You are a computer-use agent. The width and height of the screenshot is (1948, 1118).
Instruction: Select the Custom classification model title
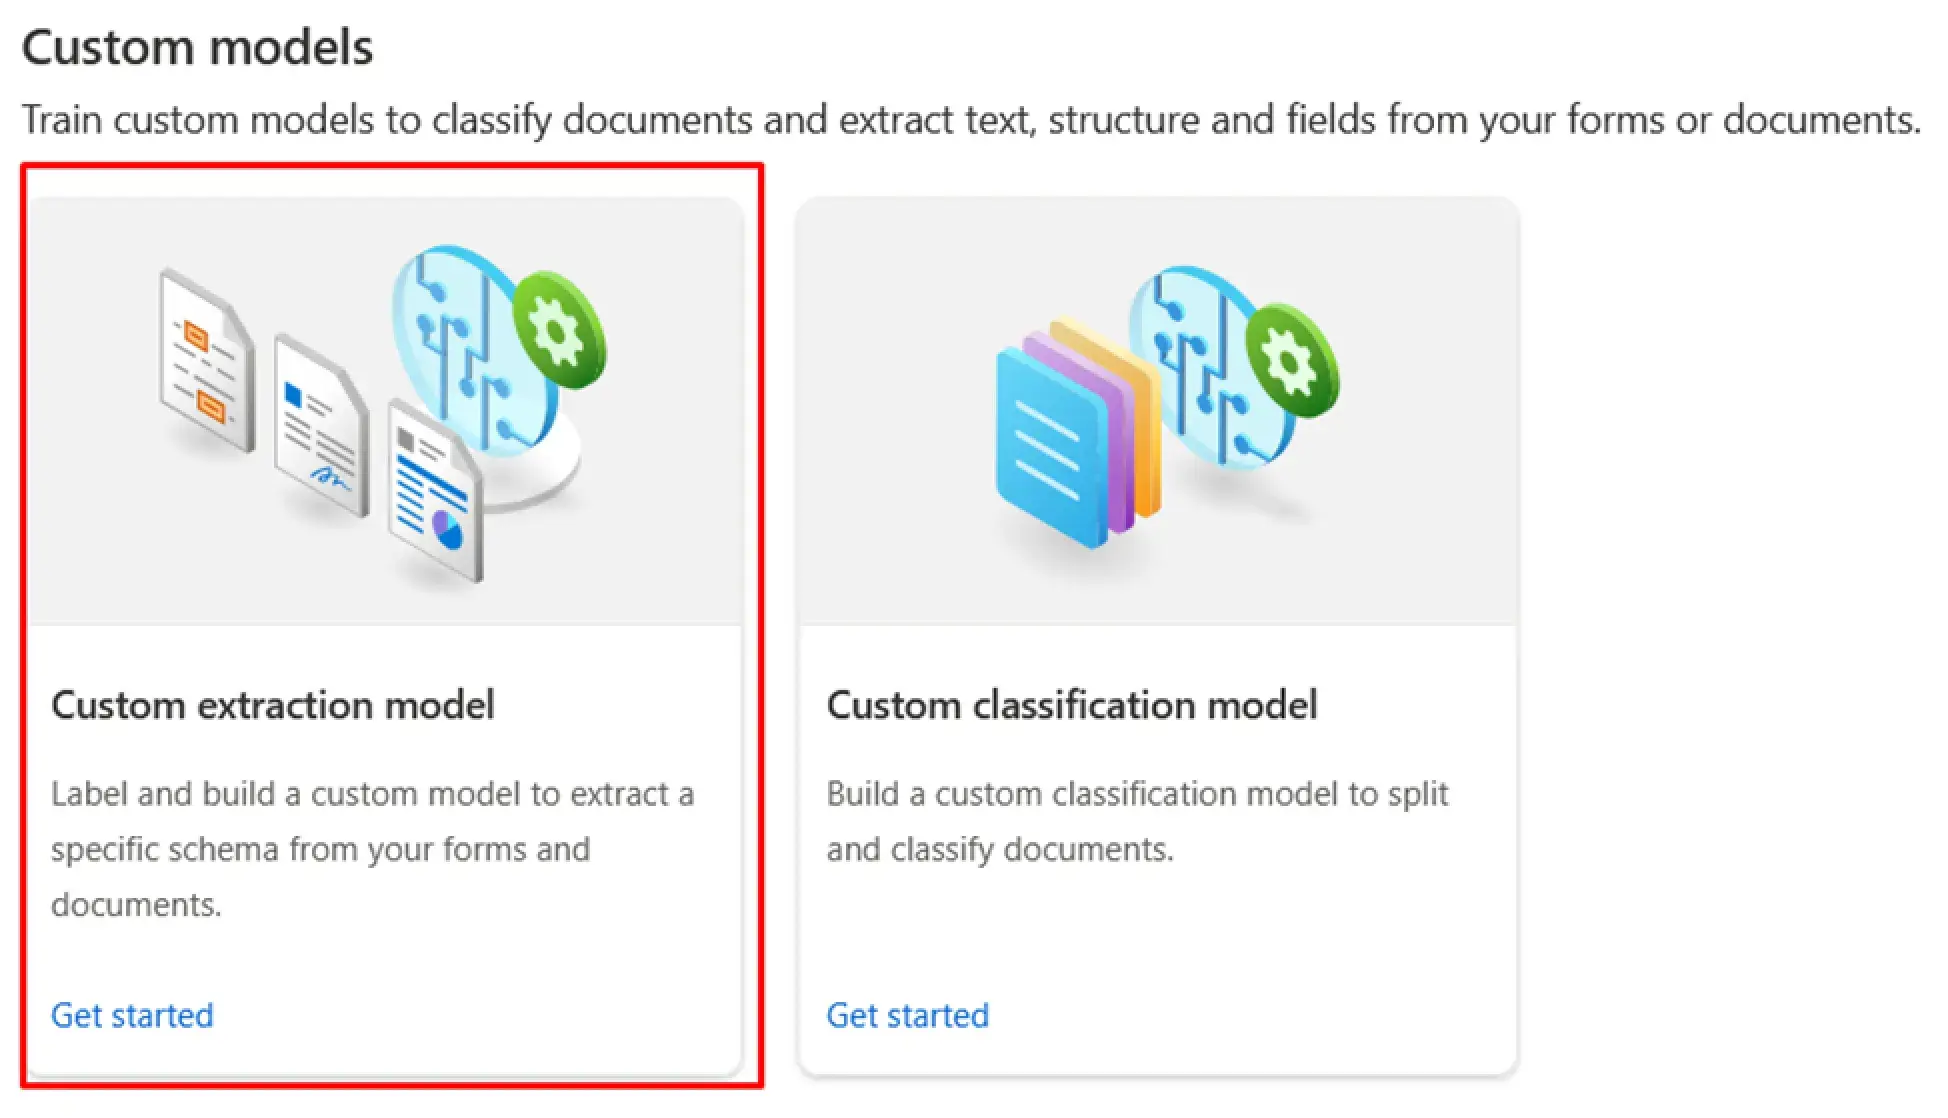[x=1072, y=705]
